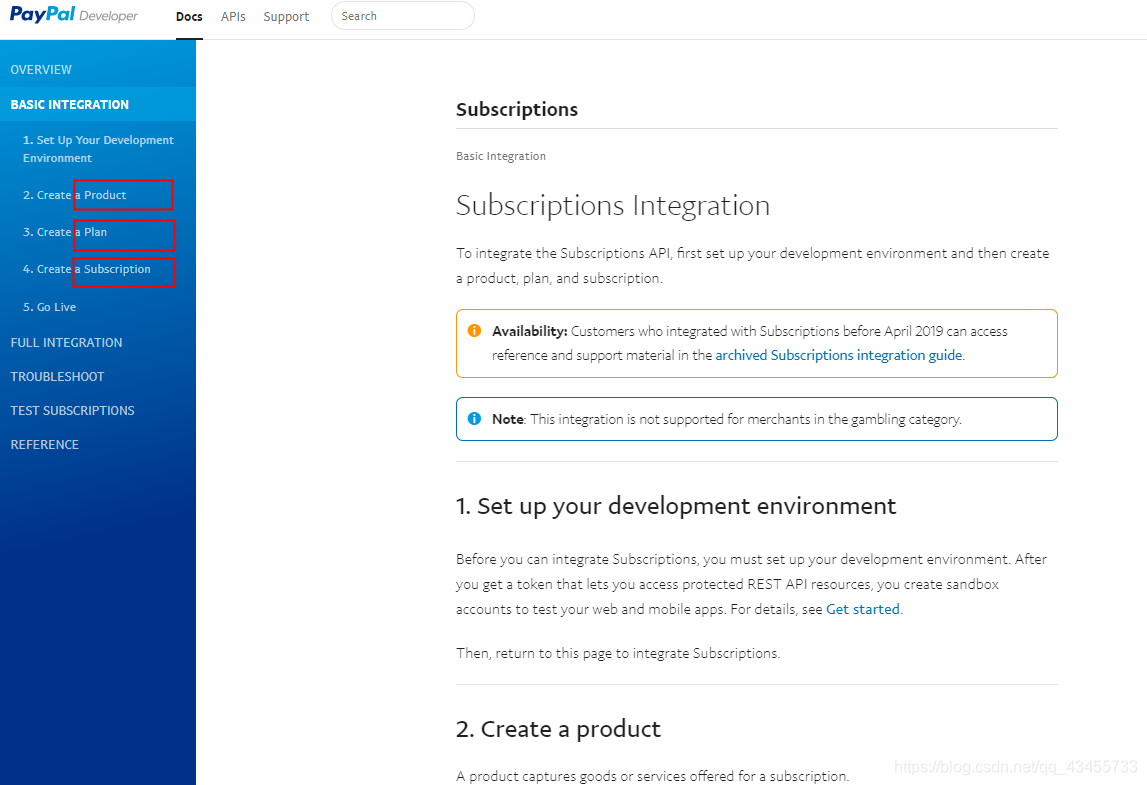Open the APIs tab
1147x785 pixels.
click(233, 16)
